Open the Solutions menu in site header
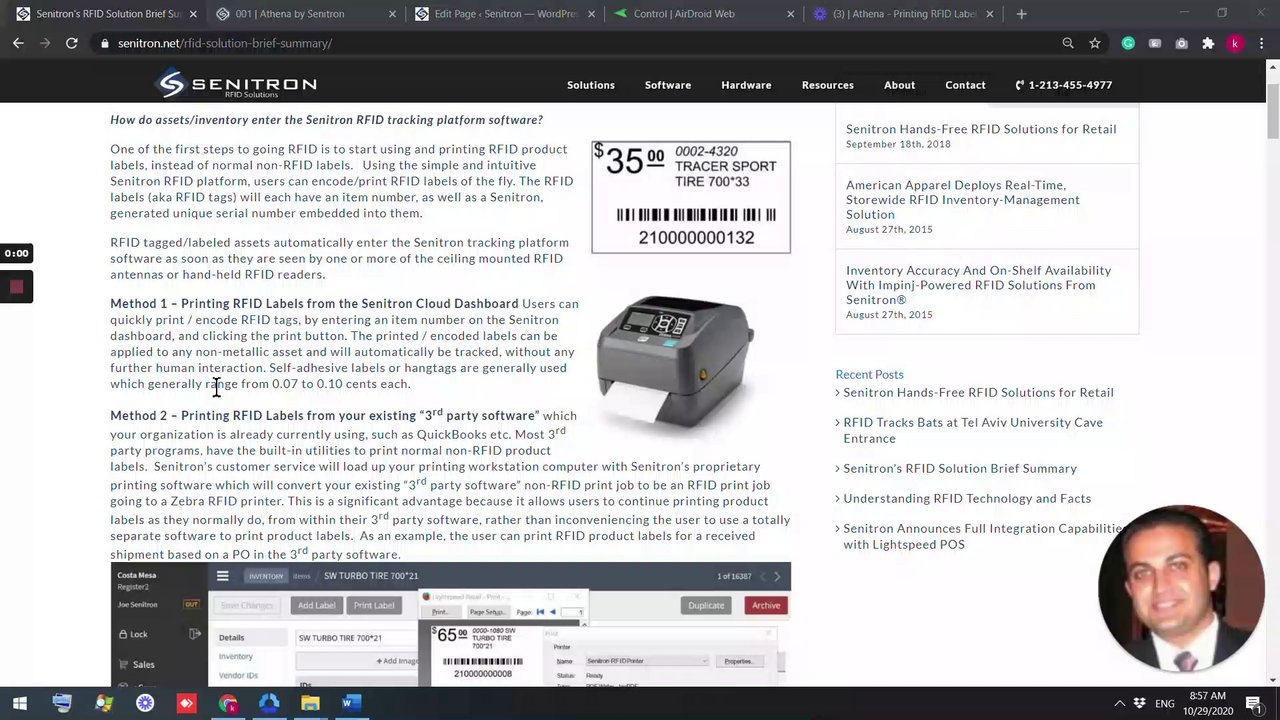This screenshot has height=720, width=1280. (591, 85)
